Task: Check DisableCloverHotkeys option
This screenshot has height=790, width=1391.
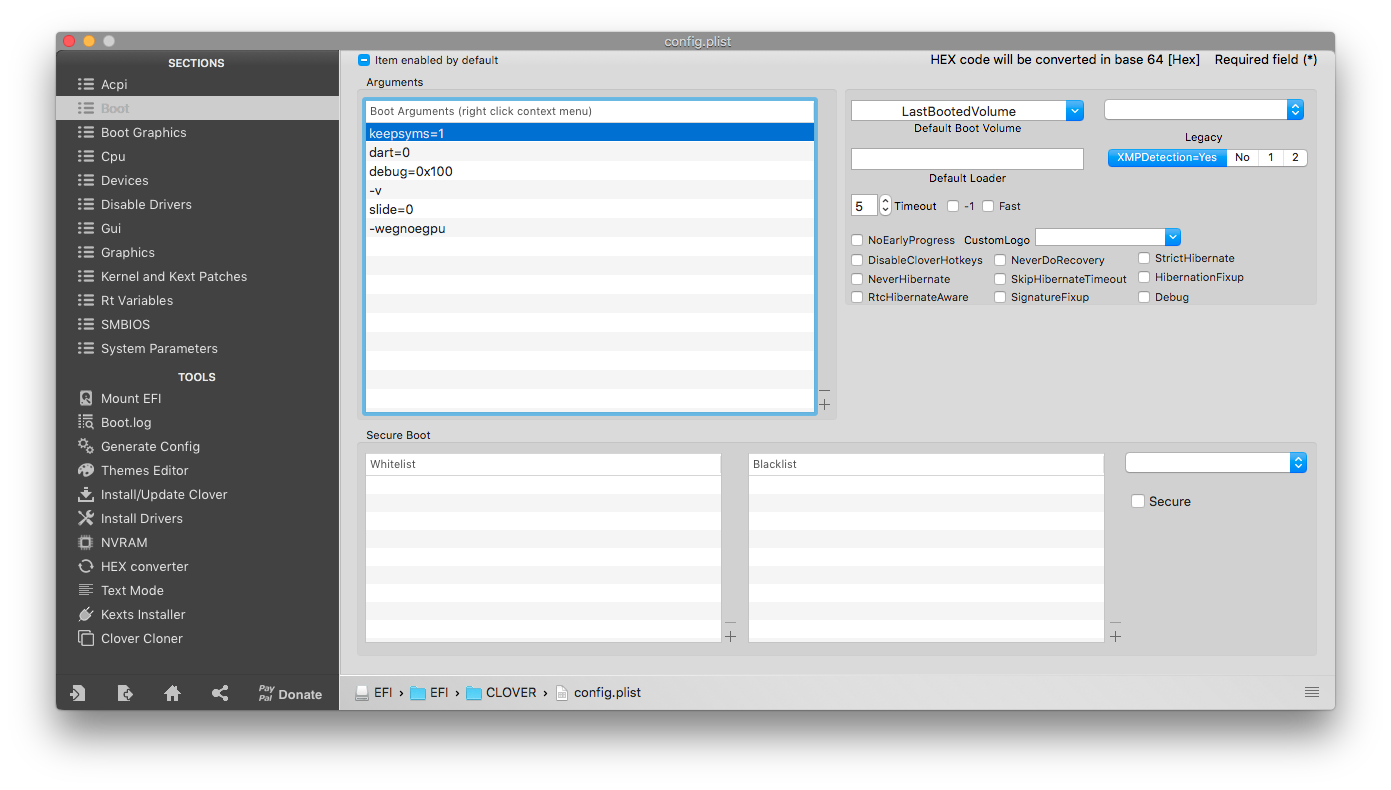Action: [857, 260]
